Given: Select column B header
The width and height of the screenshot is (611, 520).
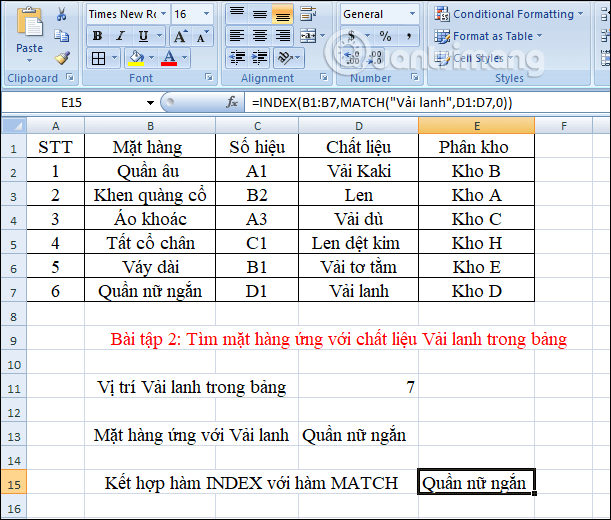Looking at the screenshot, I should (150, 126).
